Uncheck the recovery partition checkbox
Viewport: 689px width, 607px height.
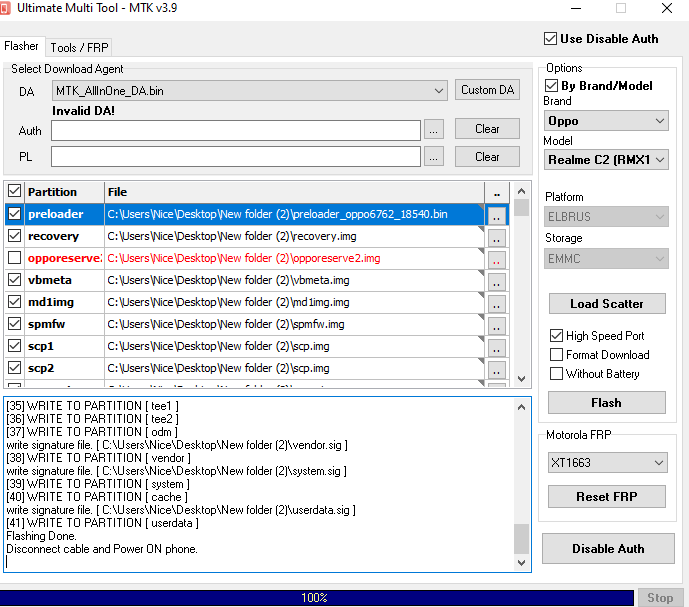pos(15,236)
